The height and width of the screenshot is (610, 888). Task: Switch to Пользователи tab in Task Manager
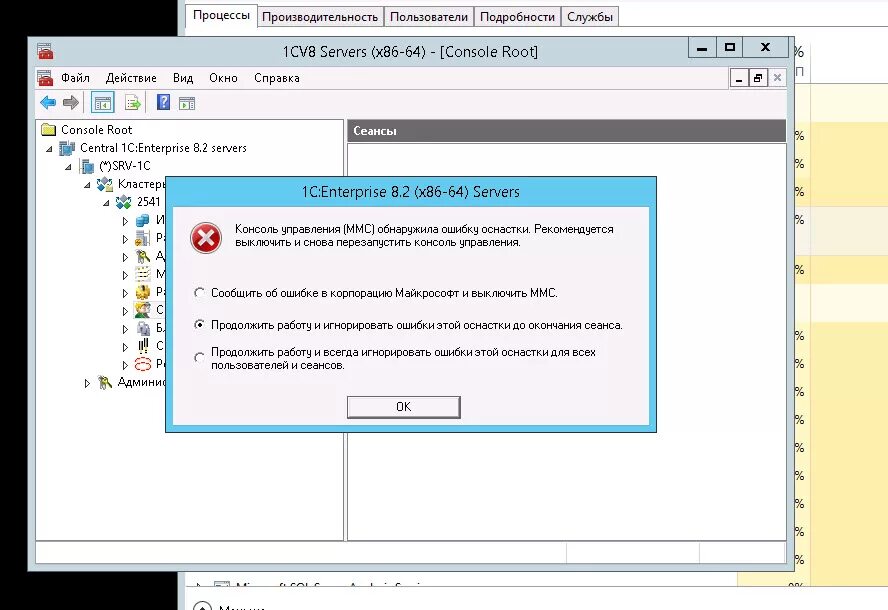point(429,17)
